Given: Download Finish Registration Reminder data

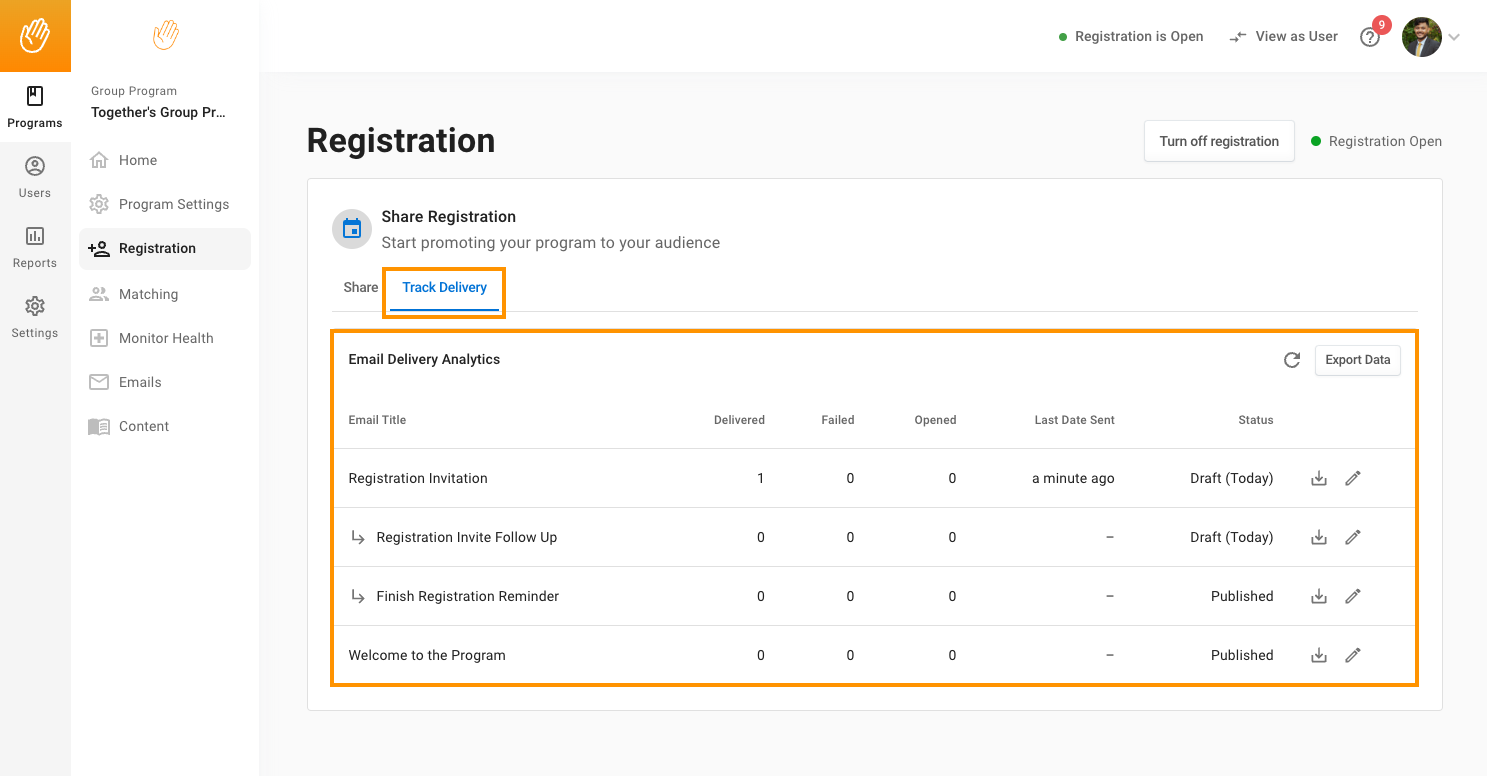Looking at the screenshot, I should 1319,596.
